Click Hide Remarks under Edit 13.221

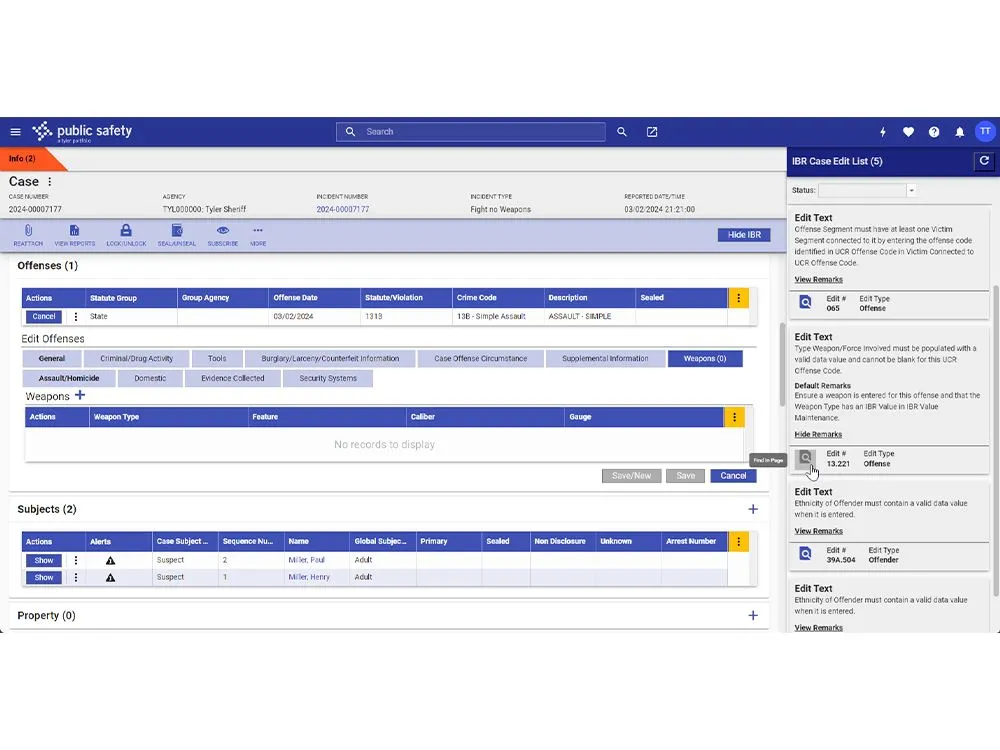point(818,435)
